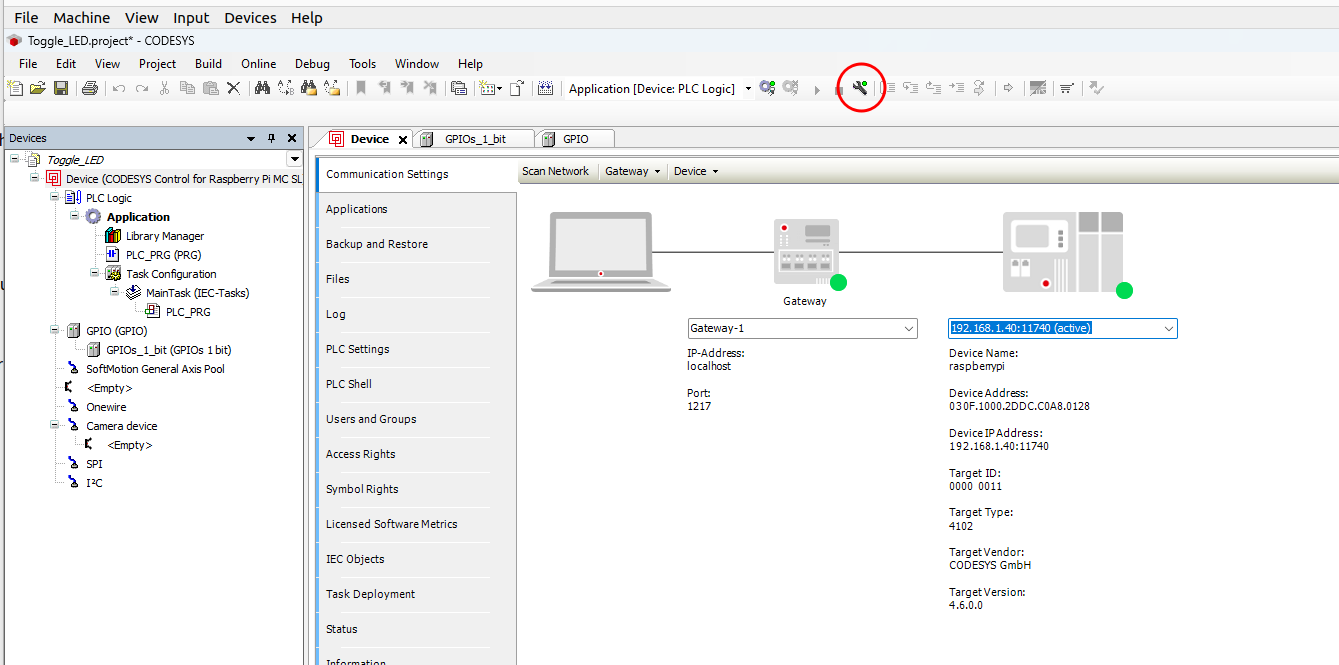This screenshot has height=665, width=1339.
Task: Collapse the Camera device tree node
Action: (55, 425)
